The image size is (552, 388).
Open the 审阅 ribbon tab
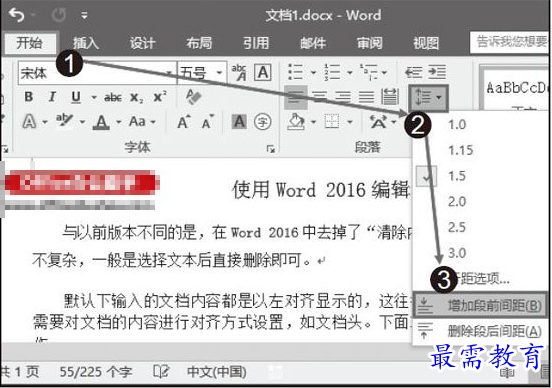369,43
